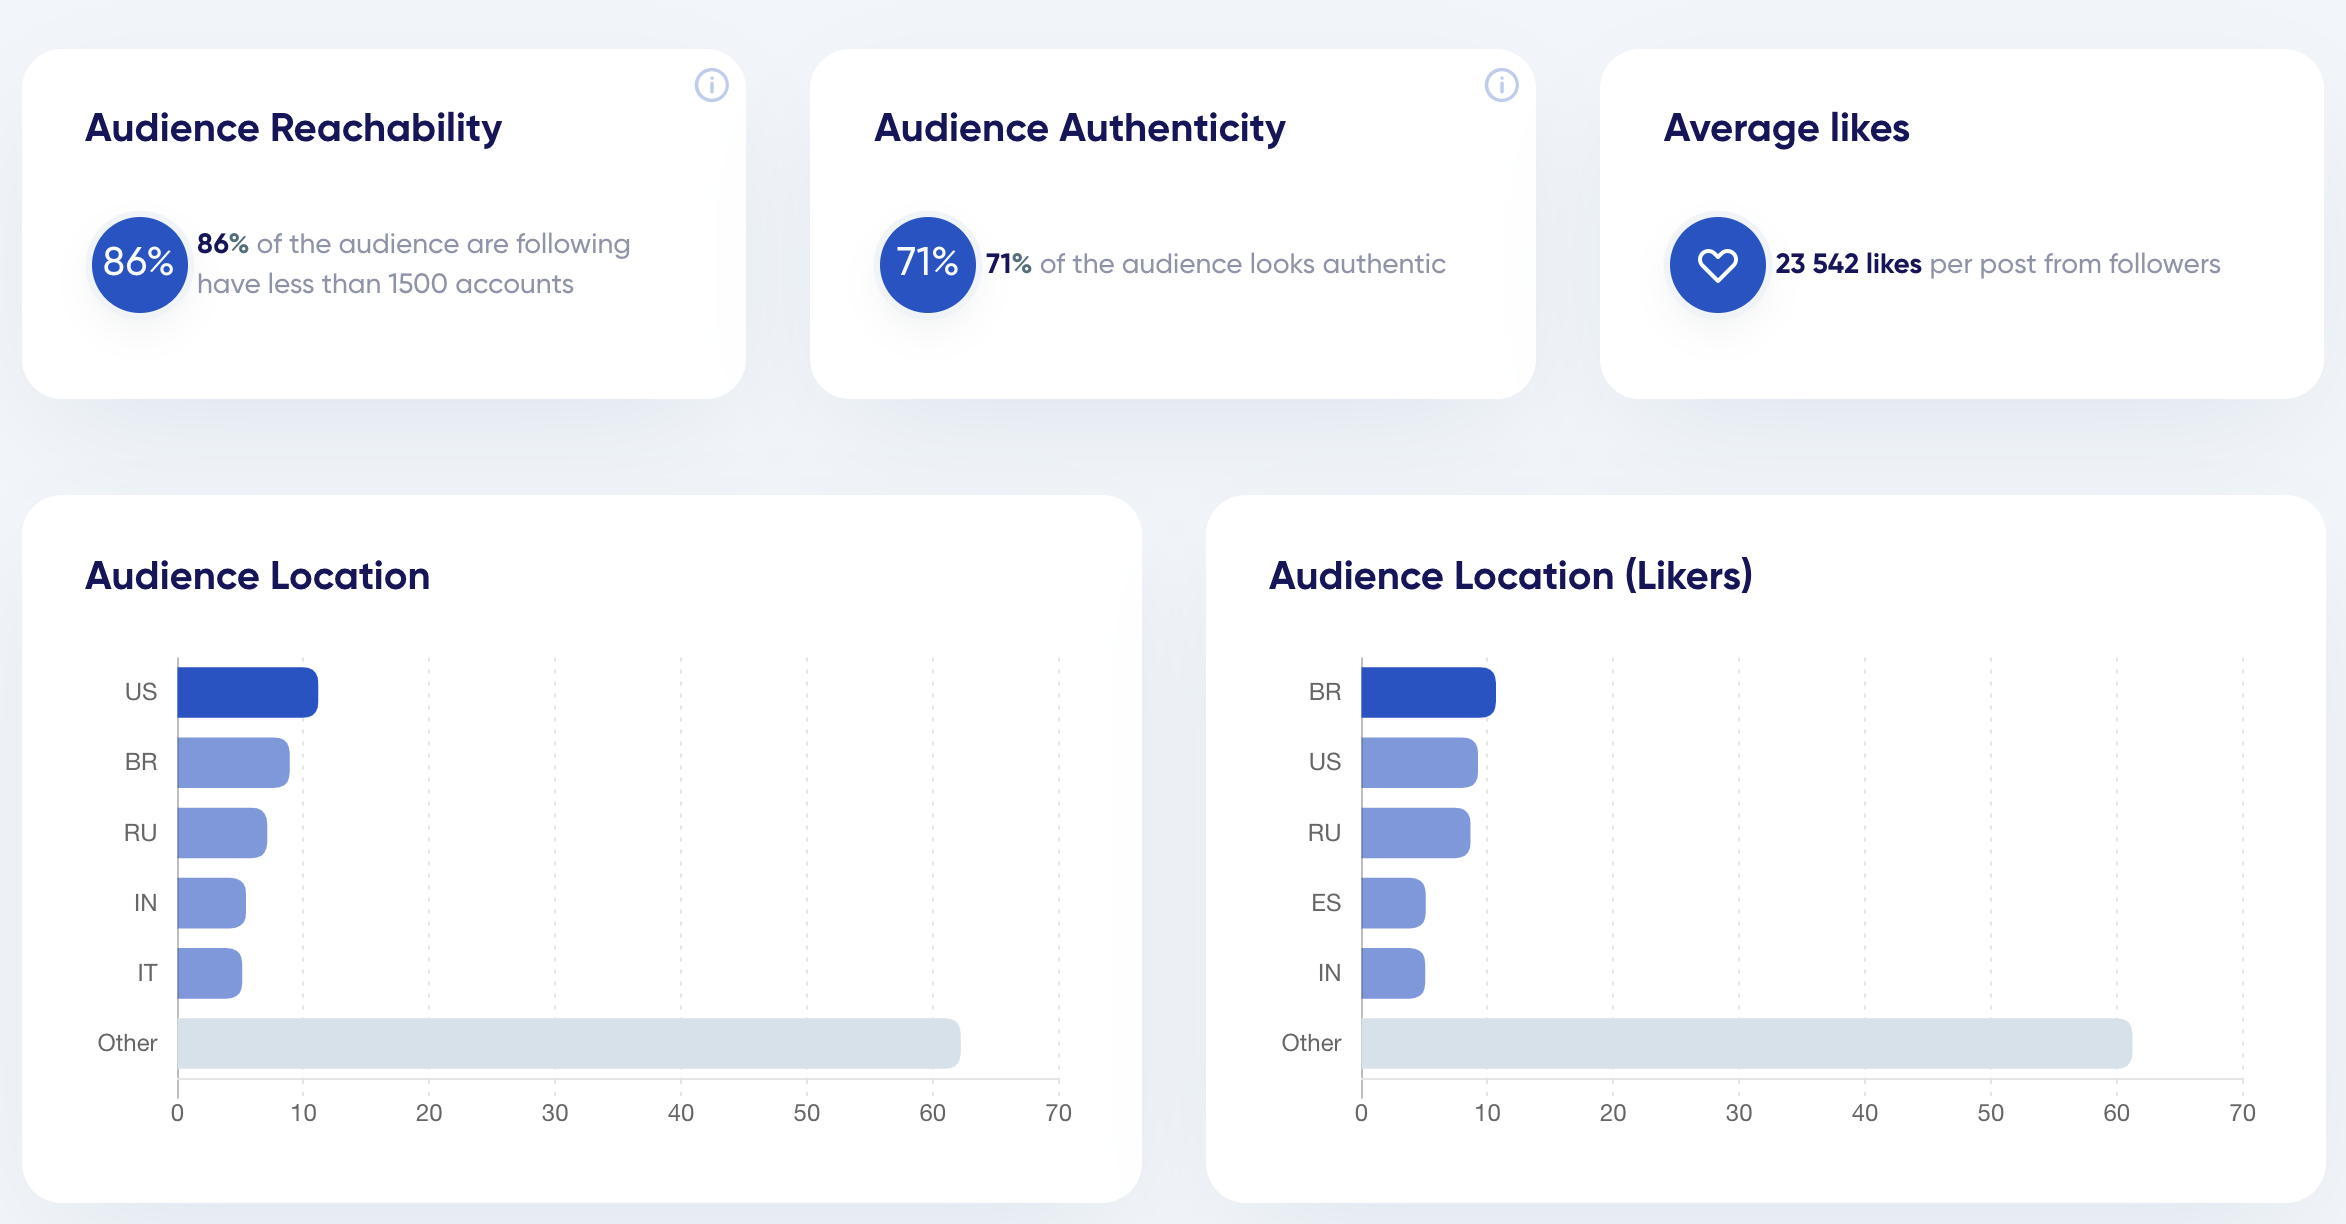Click the BR bar in Audience Location chart

pyautogui.click(x=233, y=762)
